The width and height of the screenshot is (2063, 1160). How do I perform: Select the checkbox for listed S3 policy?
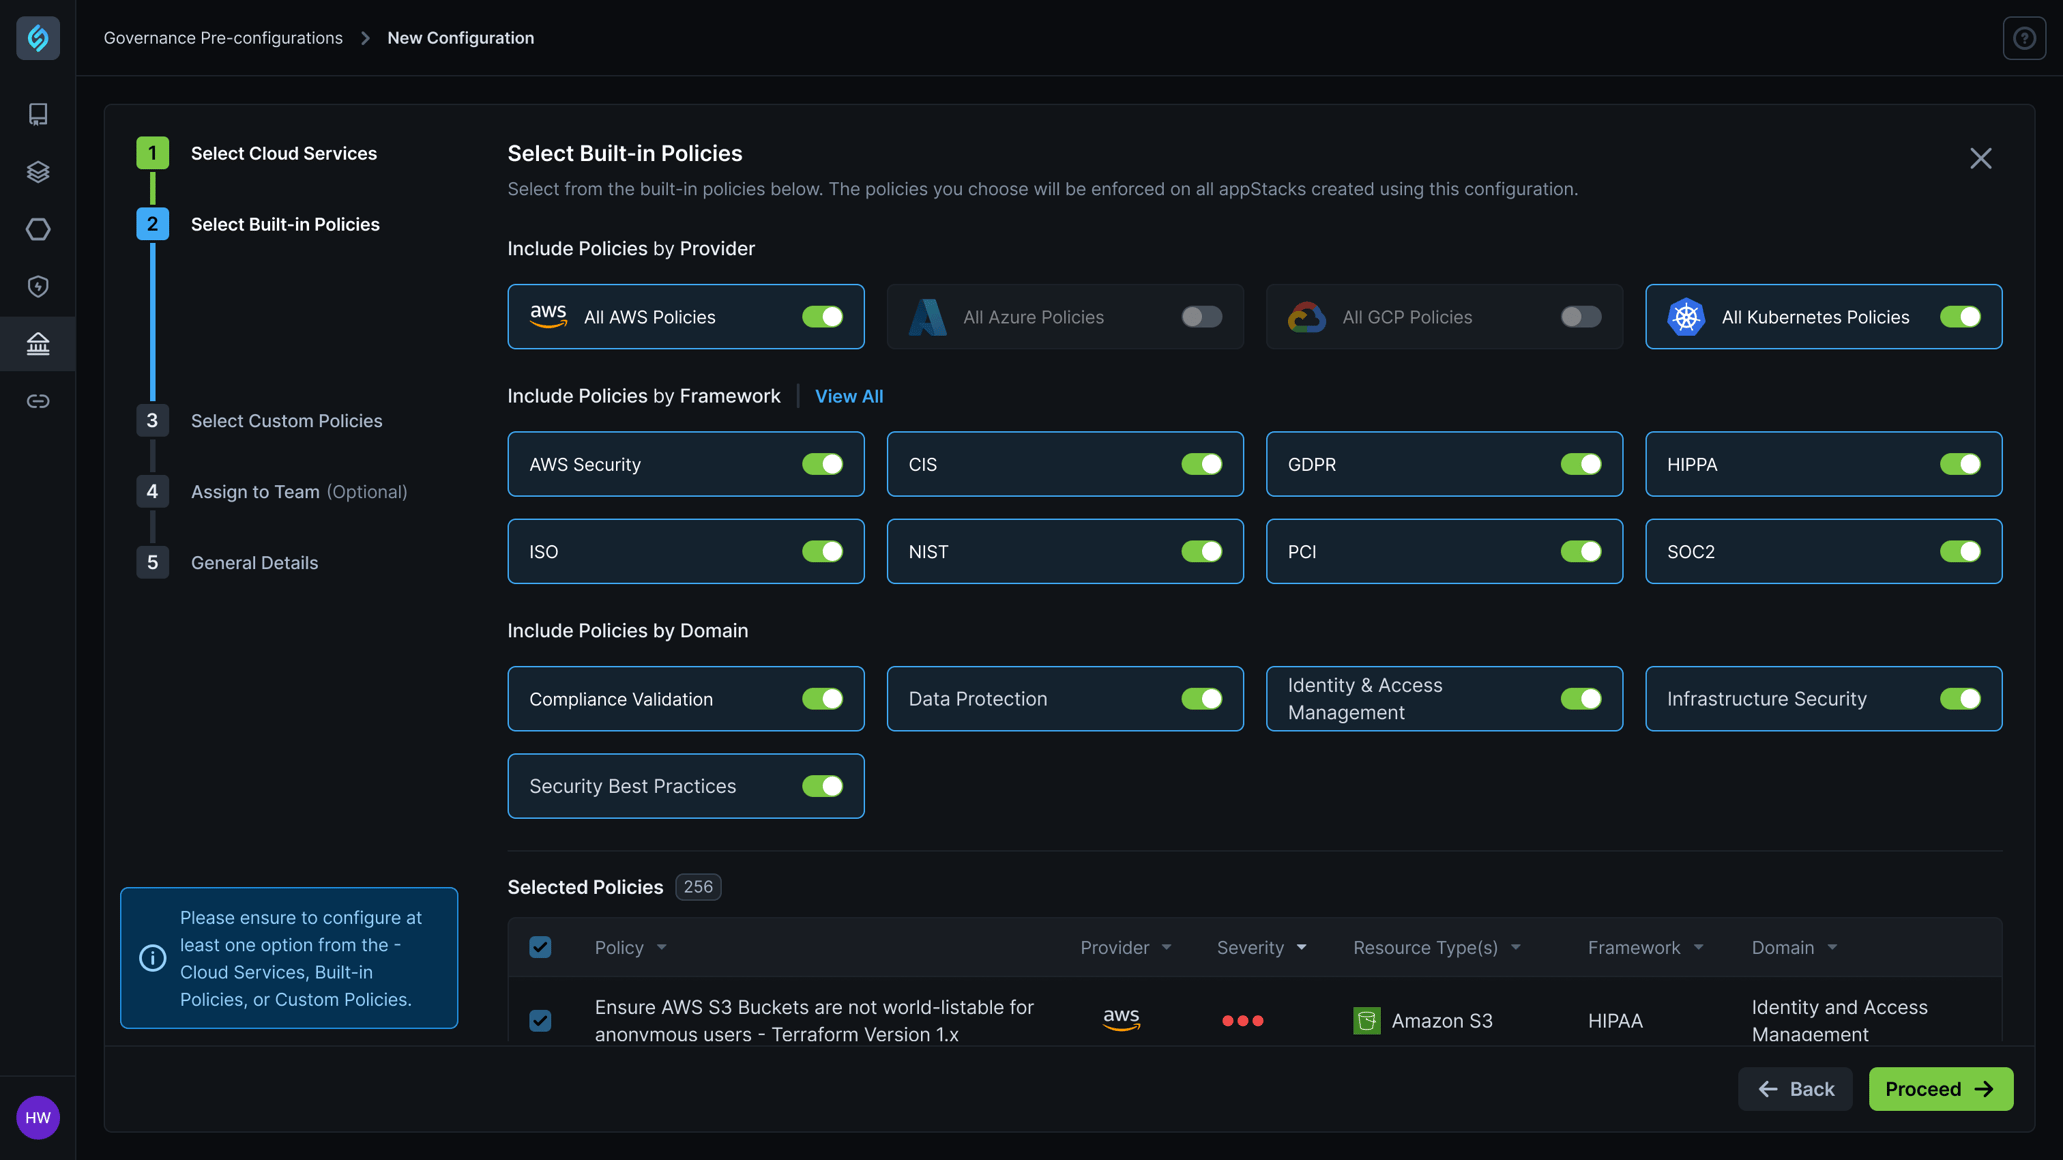tap(540, 1020)
